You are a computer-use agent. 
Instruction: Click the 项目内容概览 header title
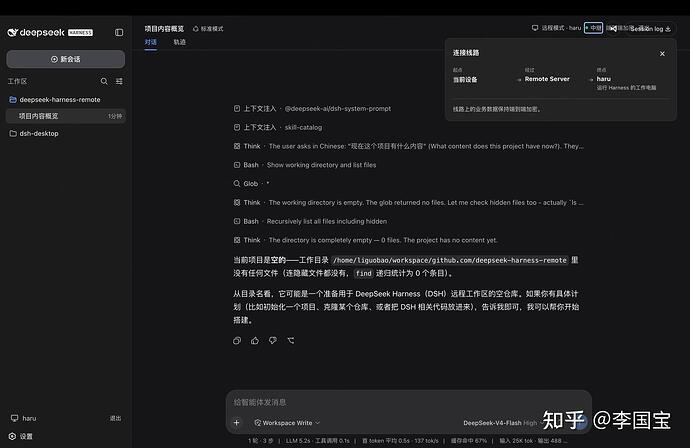point(164,29)
